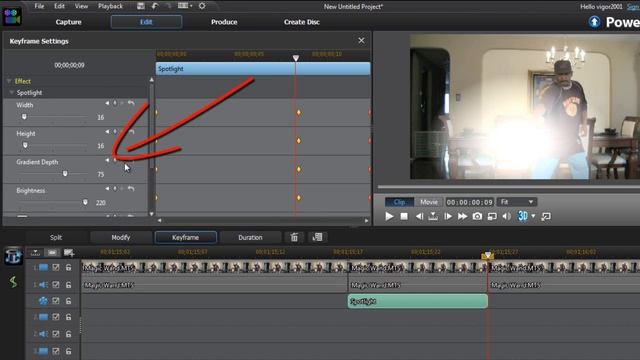The width and height of the screenshot is (640, 360).
Task: Click the save project disk icon
Action: pyautogui.click(x=141, y=6)
